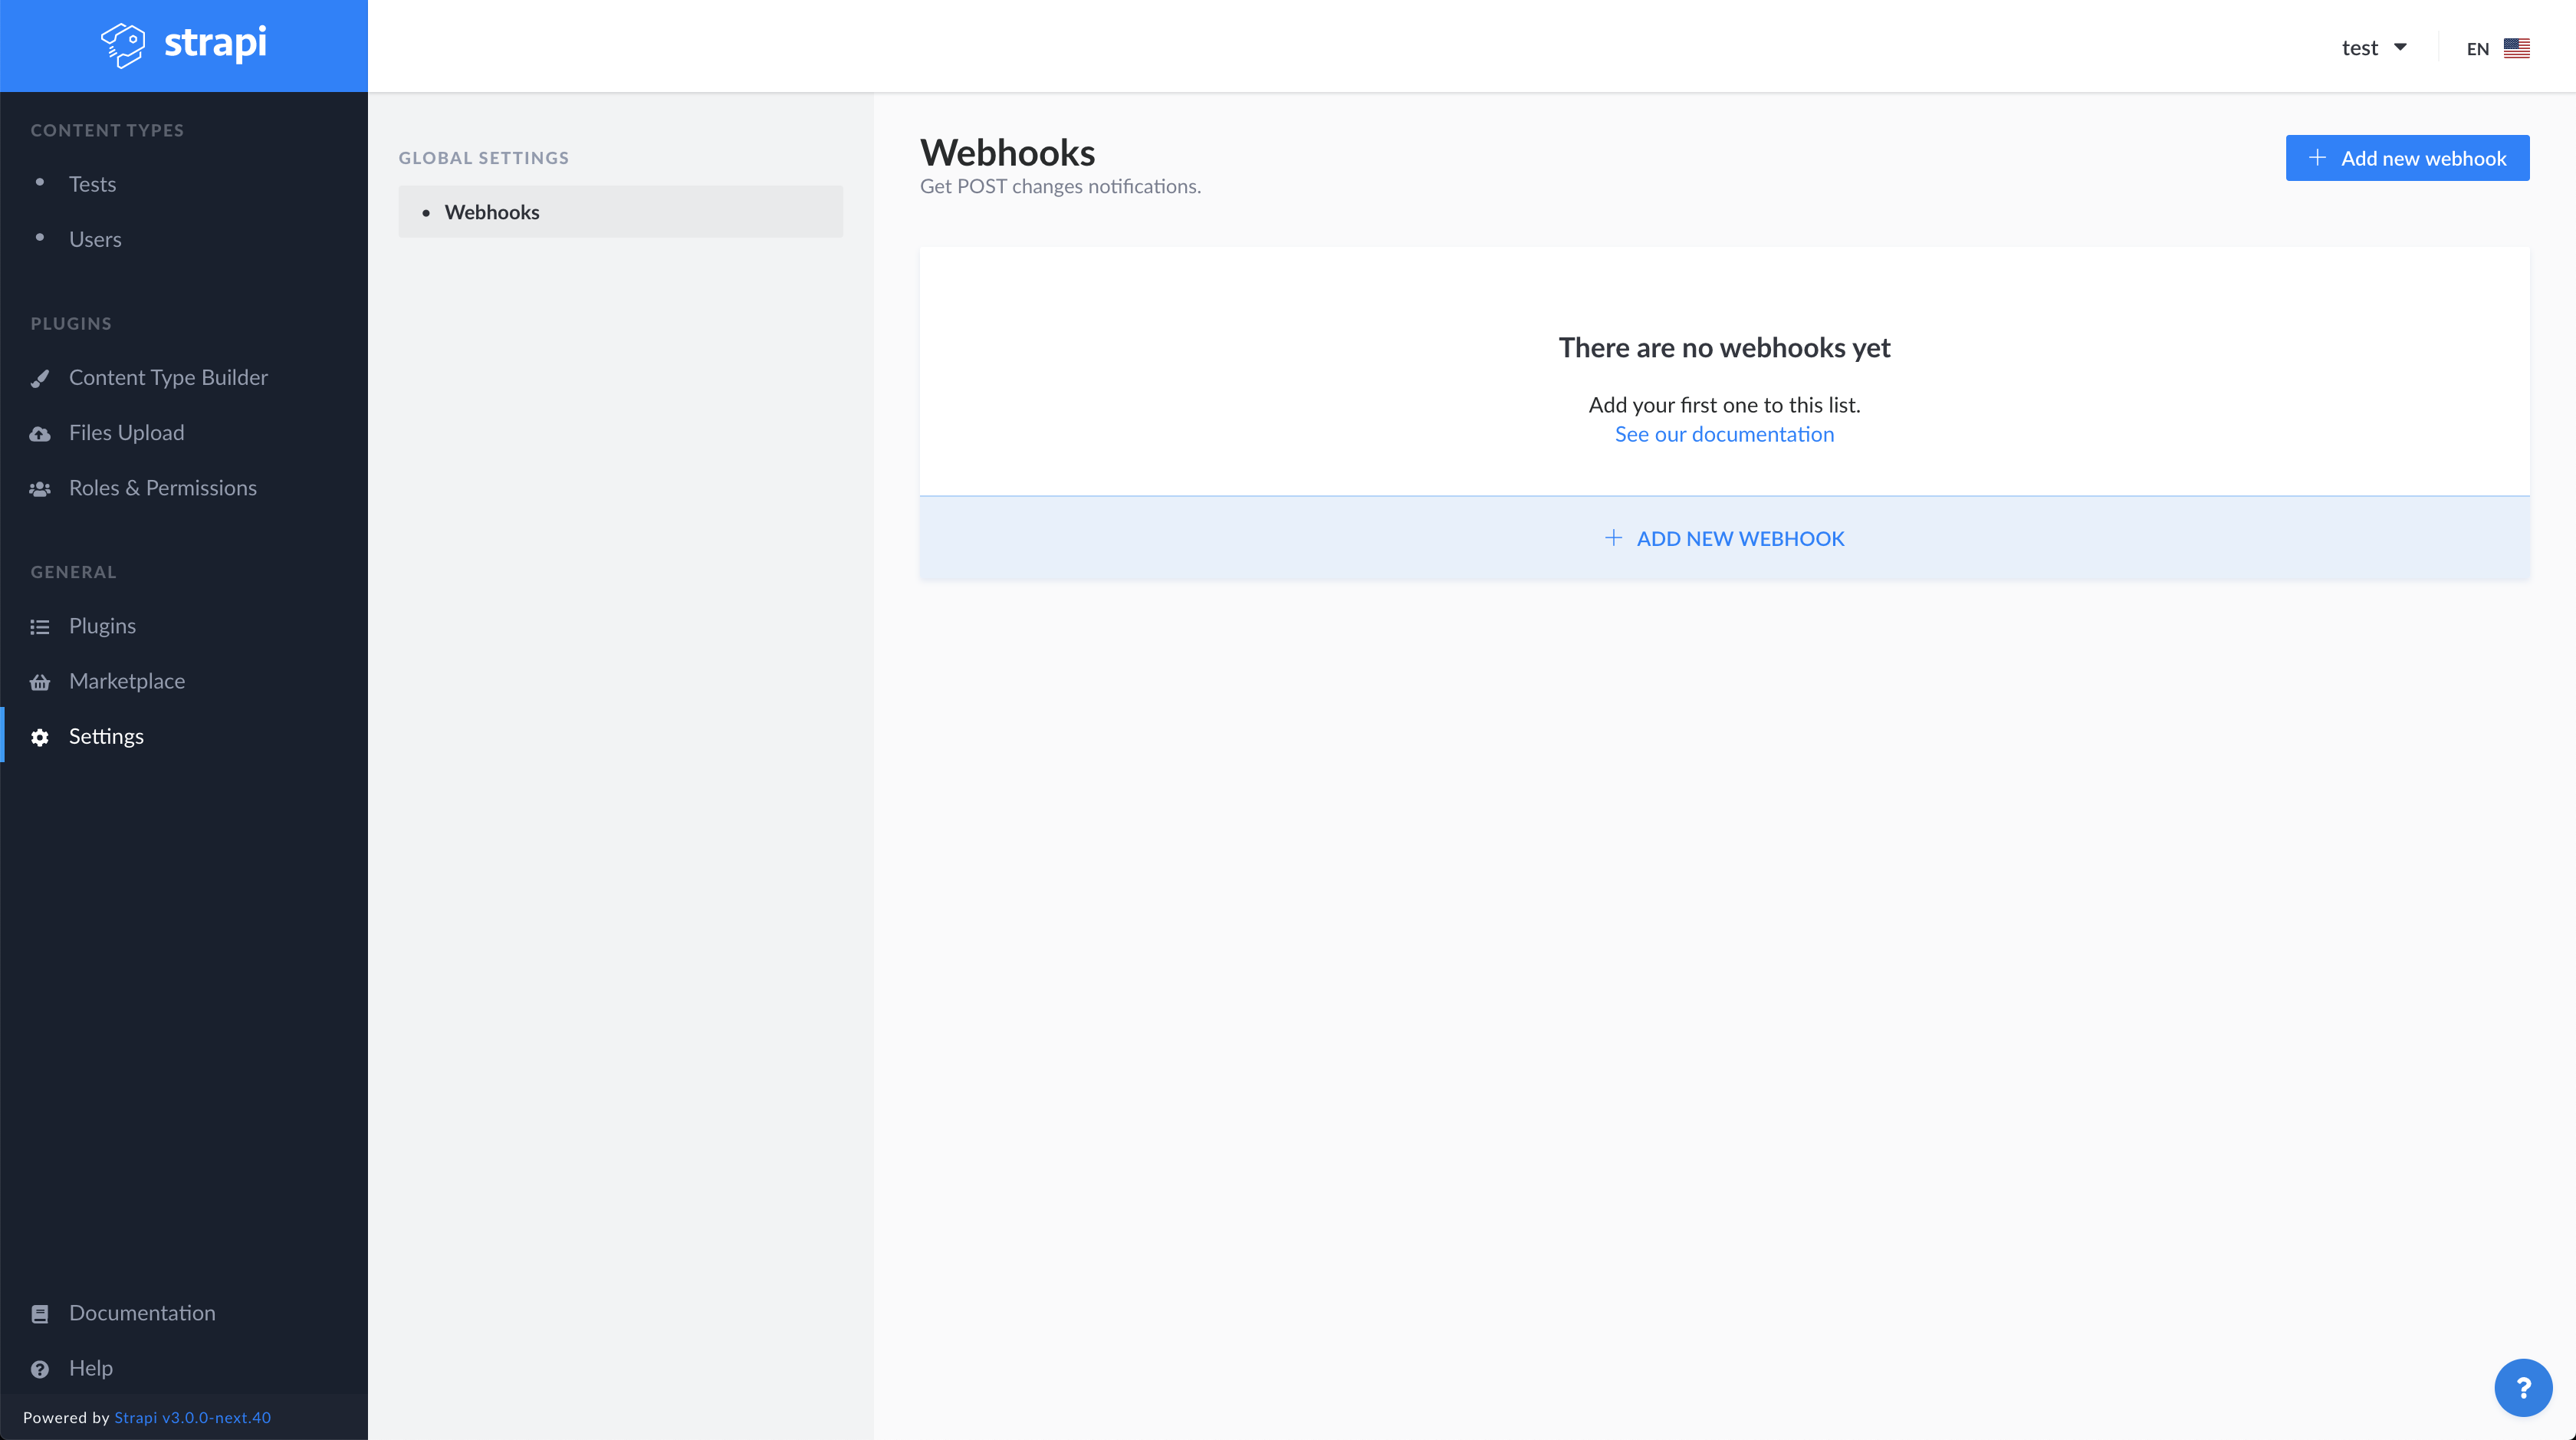
Task: Click the Content Type Builder brush icon
Action: coord(40,378)
